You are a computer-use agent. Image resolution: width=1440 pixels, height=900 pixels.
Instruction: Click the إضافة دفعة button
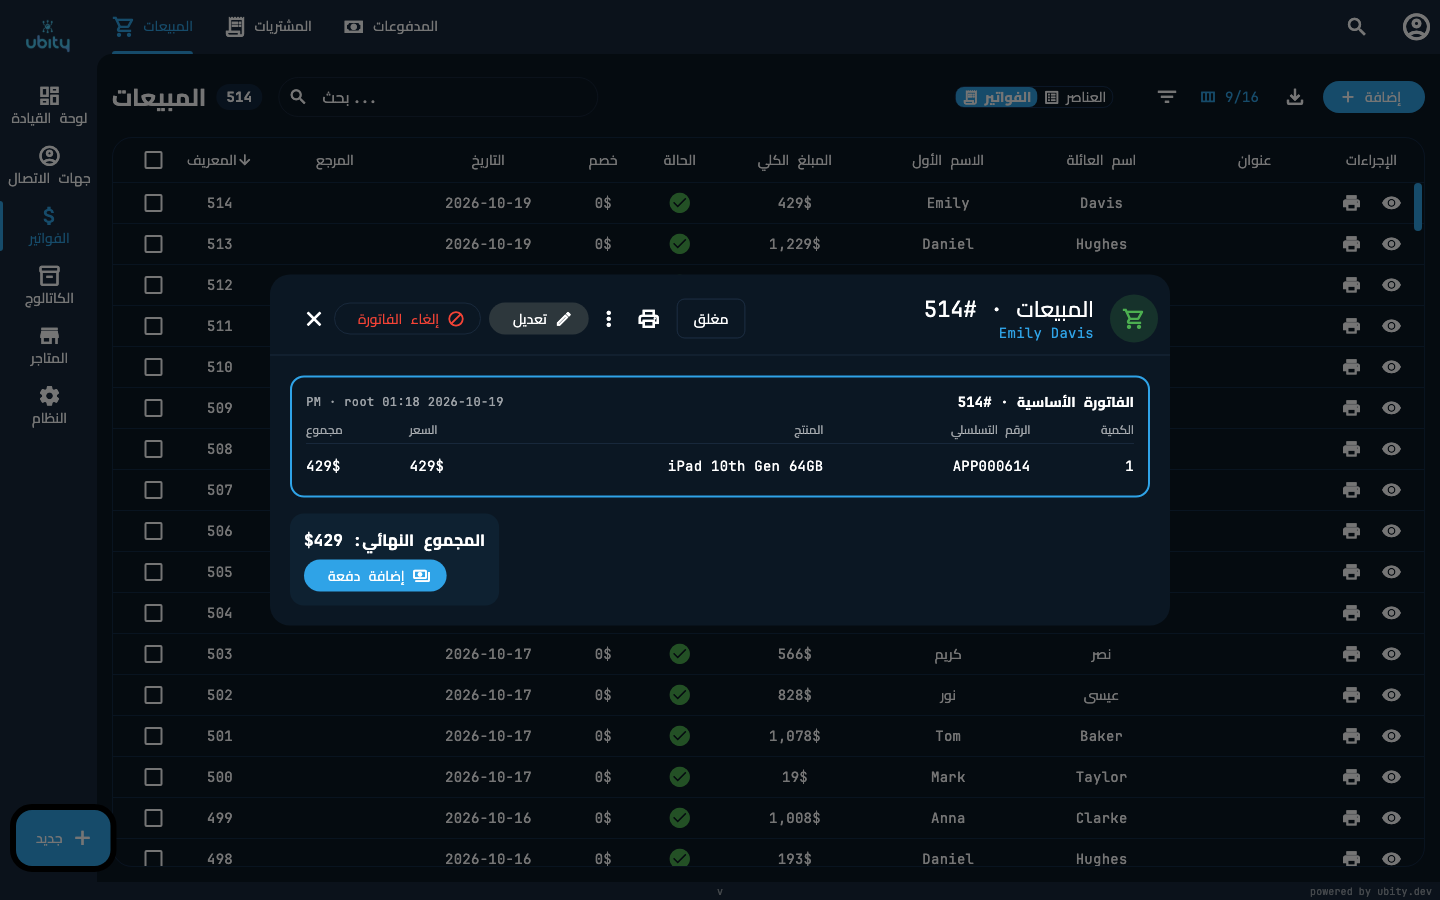click(x=375, y=576)
